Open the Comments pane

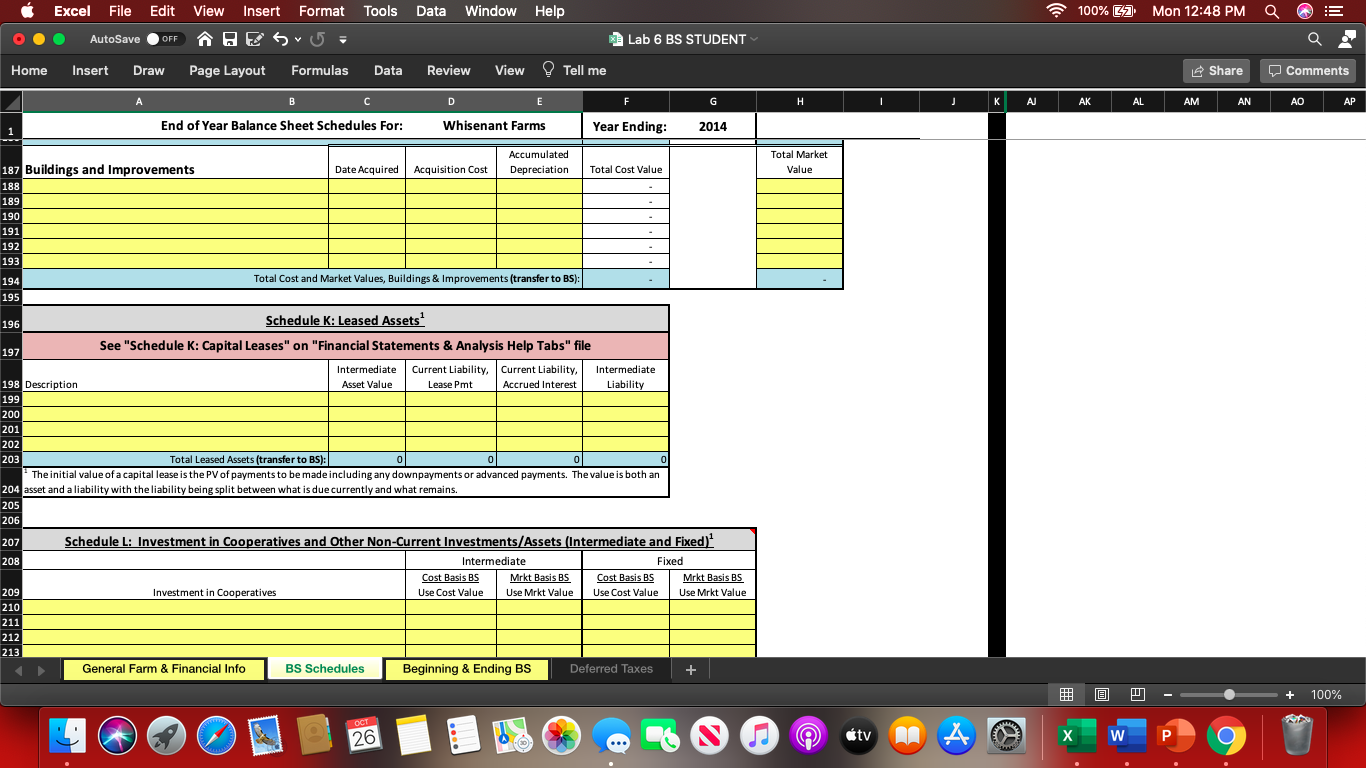click(1307, 70)
